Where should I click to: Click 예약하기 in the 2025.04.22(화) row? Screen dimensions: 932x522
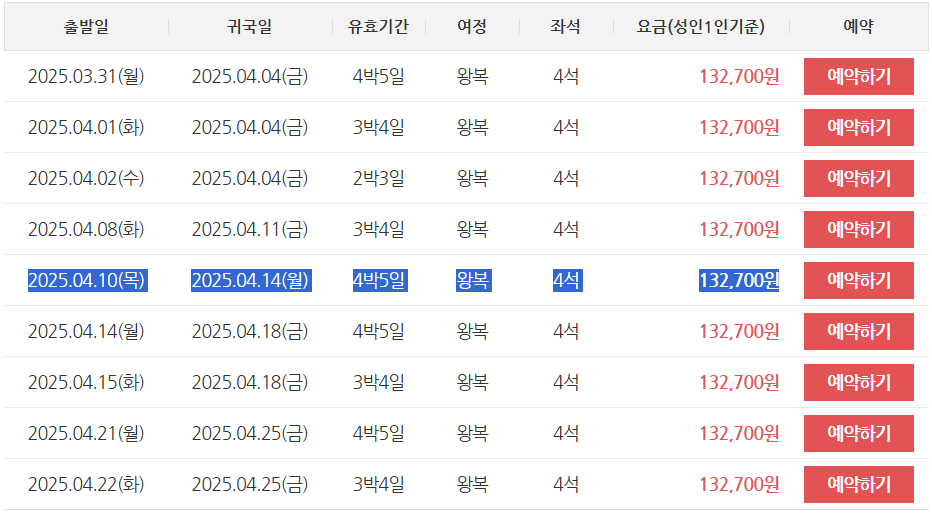pyautogui.click(x=858, y=485)
